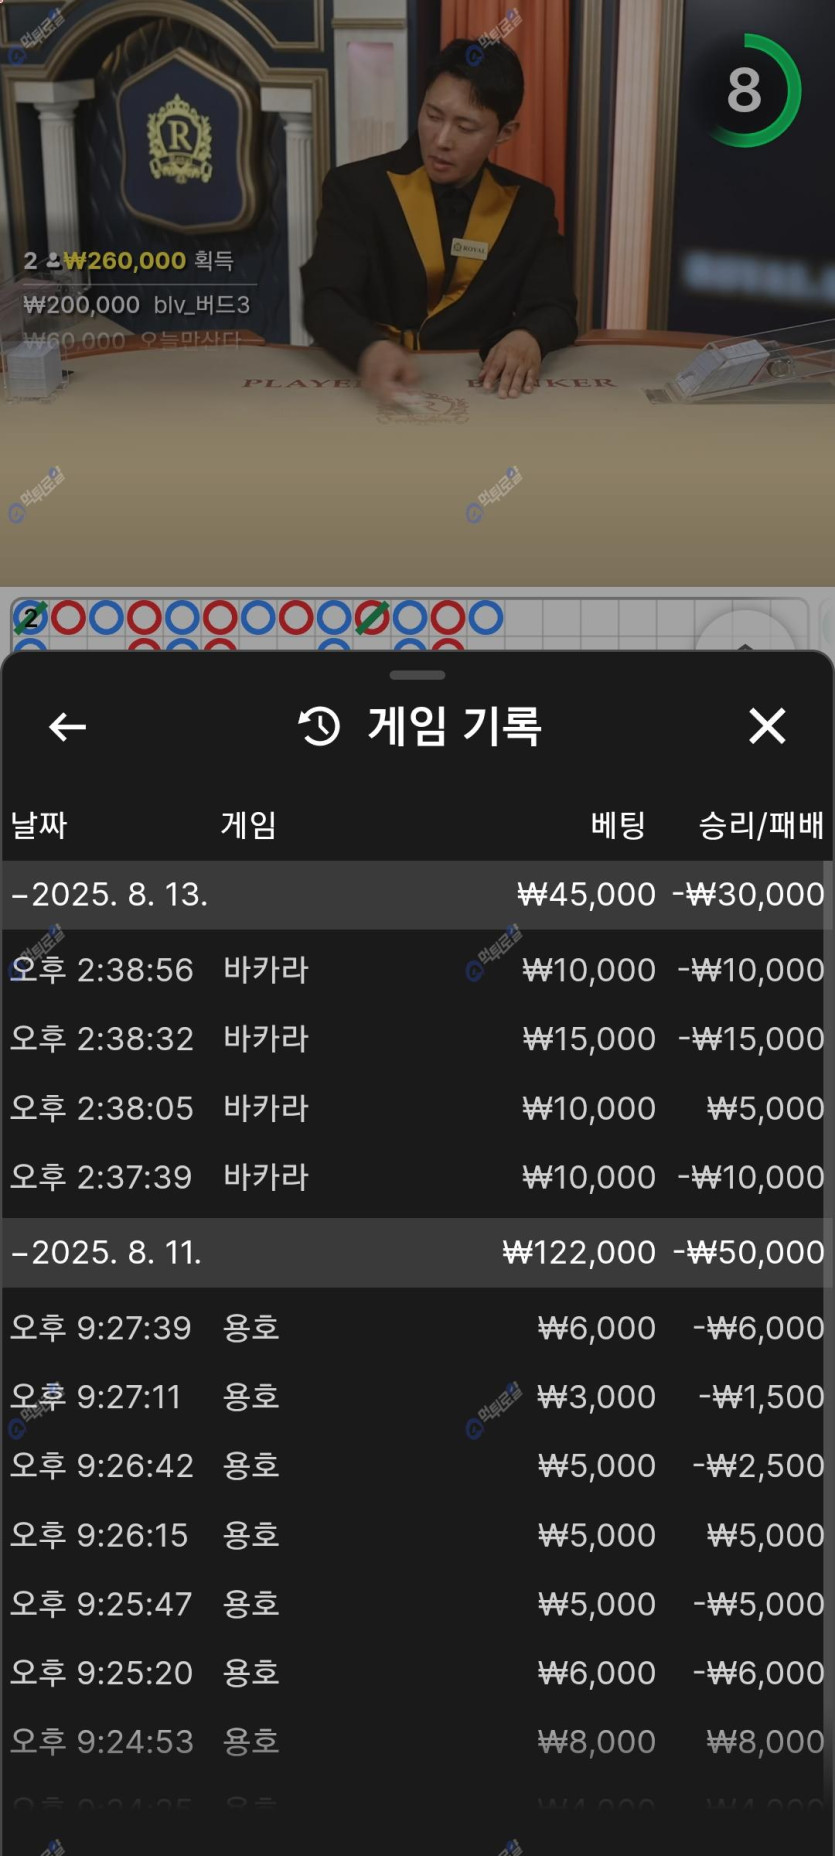Tap the 베팅 column header
Image resolution: width=835 pixels, height=1856 pixels.
[x=618, y=825]
